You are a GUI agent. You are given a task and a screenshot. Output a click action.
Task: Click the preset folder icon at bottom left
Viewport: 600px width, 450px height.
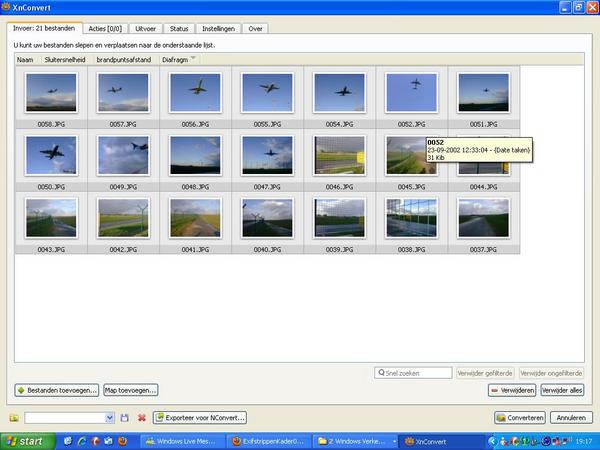click(x=14, y=417)
